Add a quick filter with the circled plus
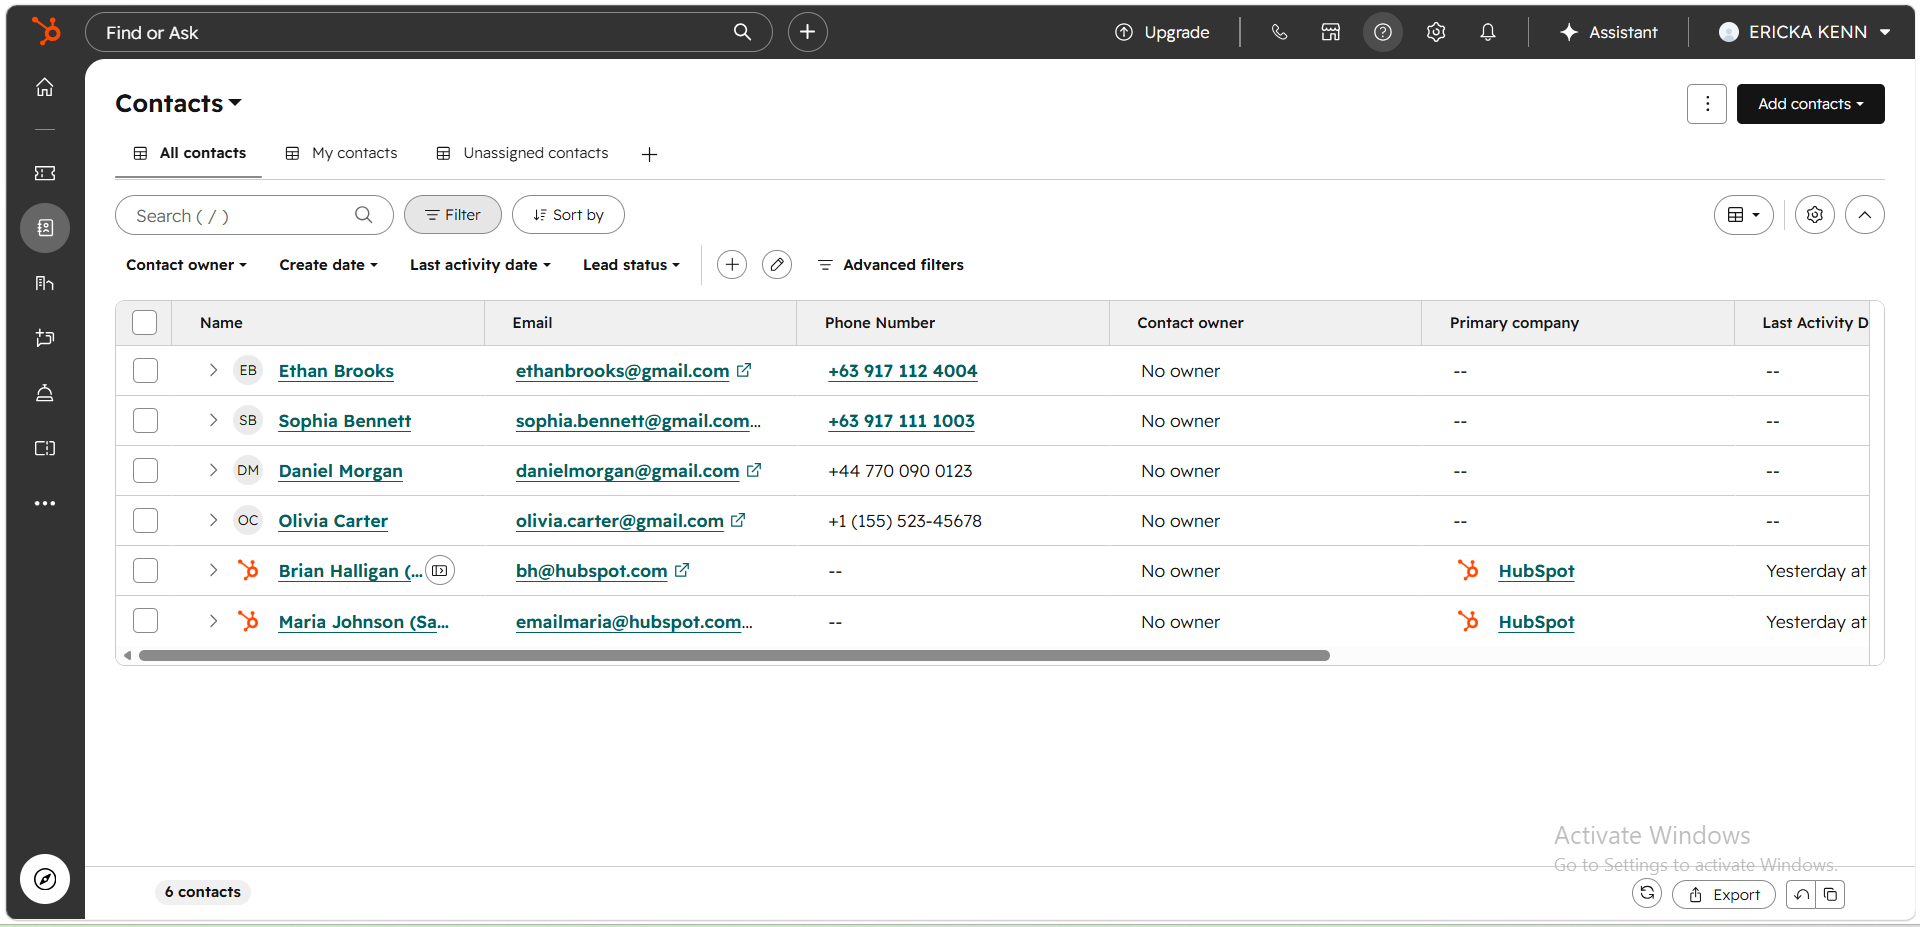 732,264
